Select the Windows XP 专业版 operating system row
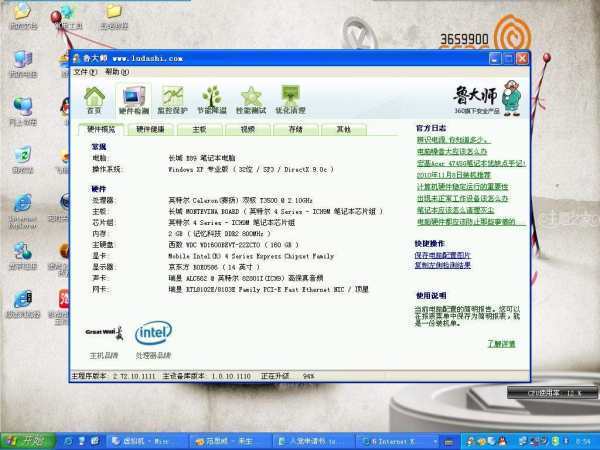The height and width of the screenshot is (450, 600). click(x=251, y=169)
